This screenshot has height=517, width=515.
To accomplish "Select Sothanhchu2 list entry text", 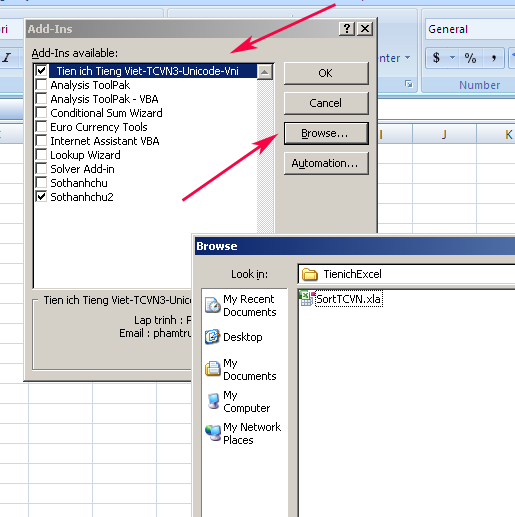I will (82, 197).
